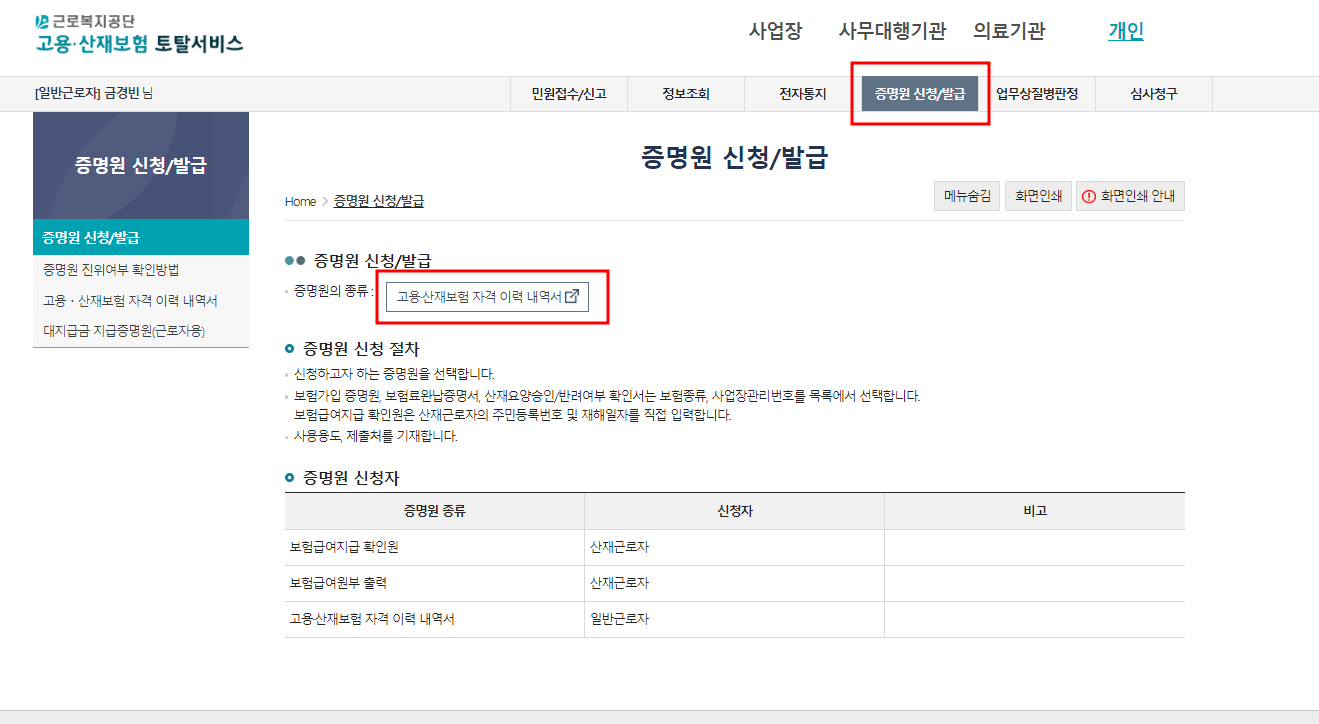Select 사무대행기관 in top navigation
The height and width of the screenshot is (724, 1319).
(x=891, y=31)
